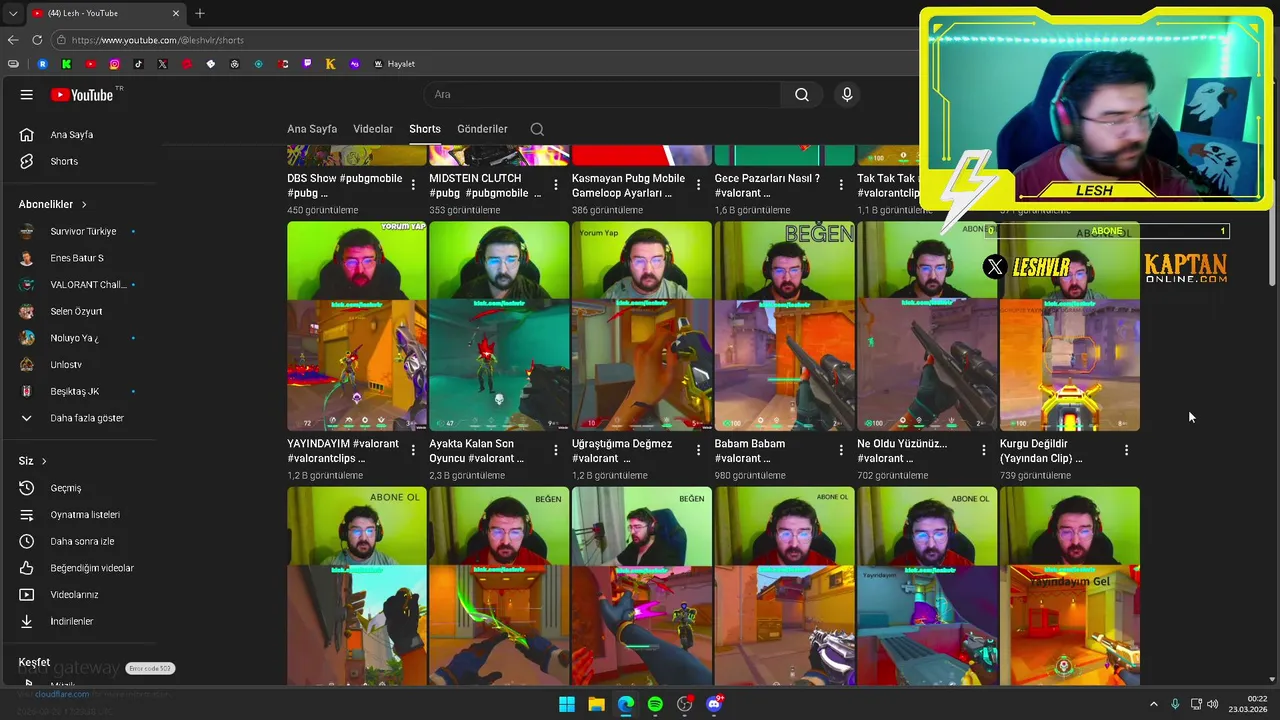The height and width of the screenshot is (720, 1280).
Task: Show hidden system tray icons
Action: (1153, 704)
